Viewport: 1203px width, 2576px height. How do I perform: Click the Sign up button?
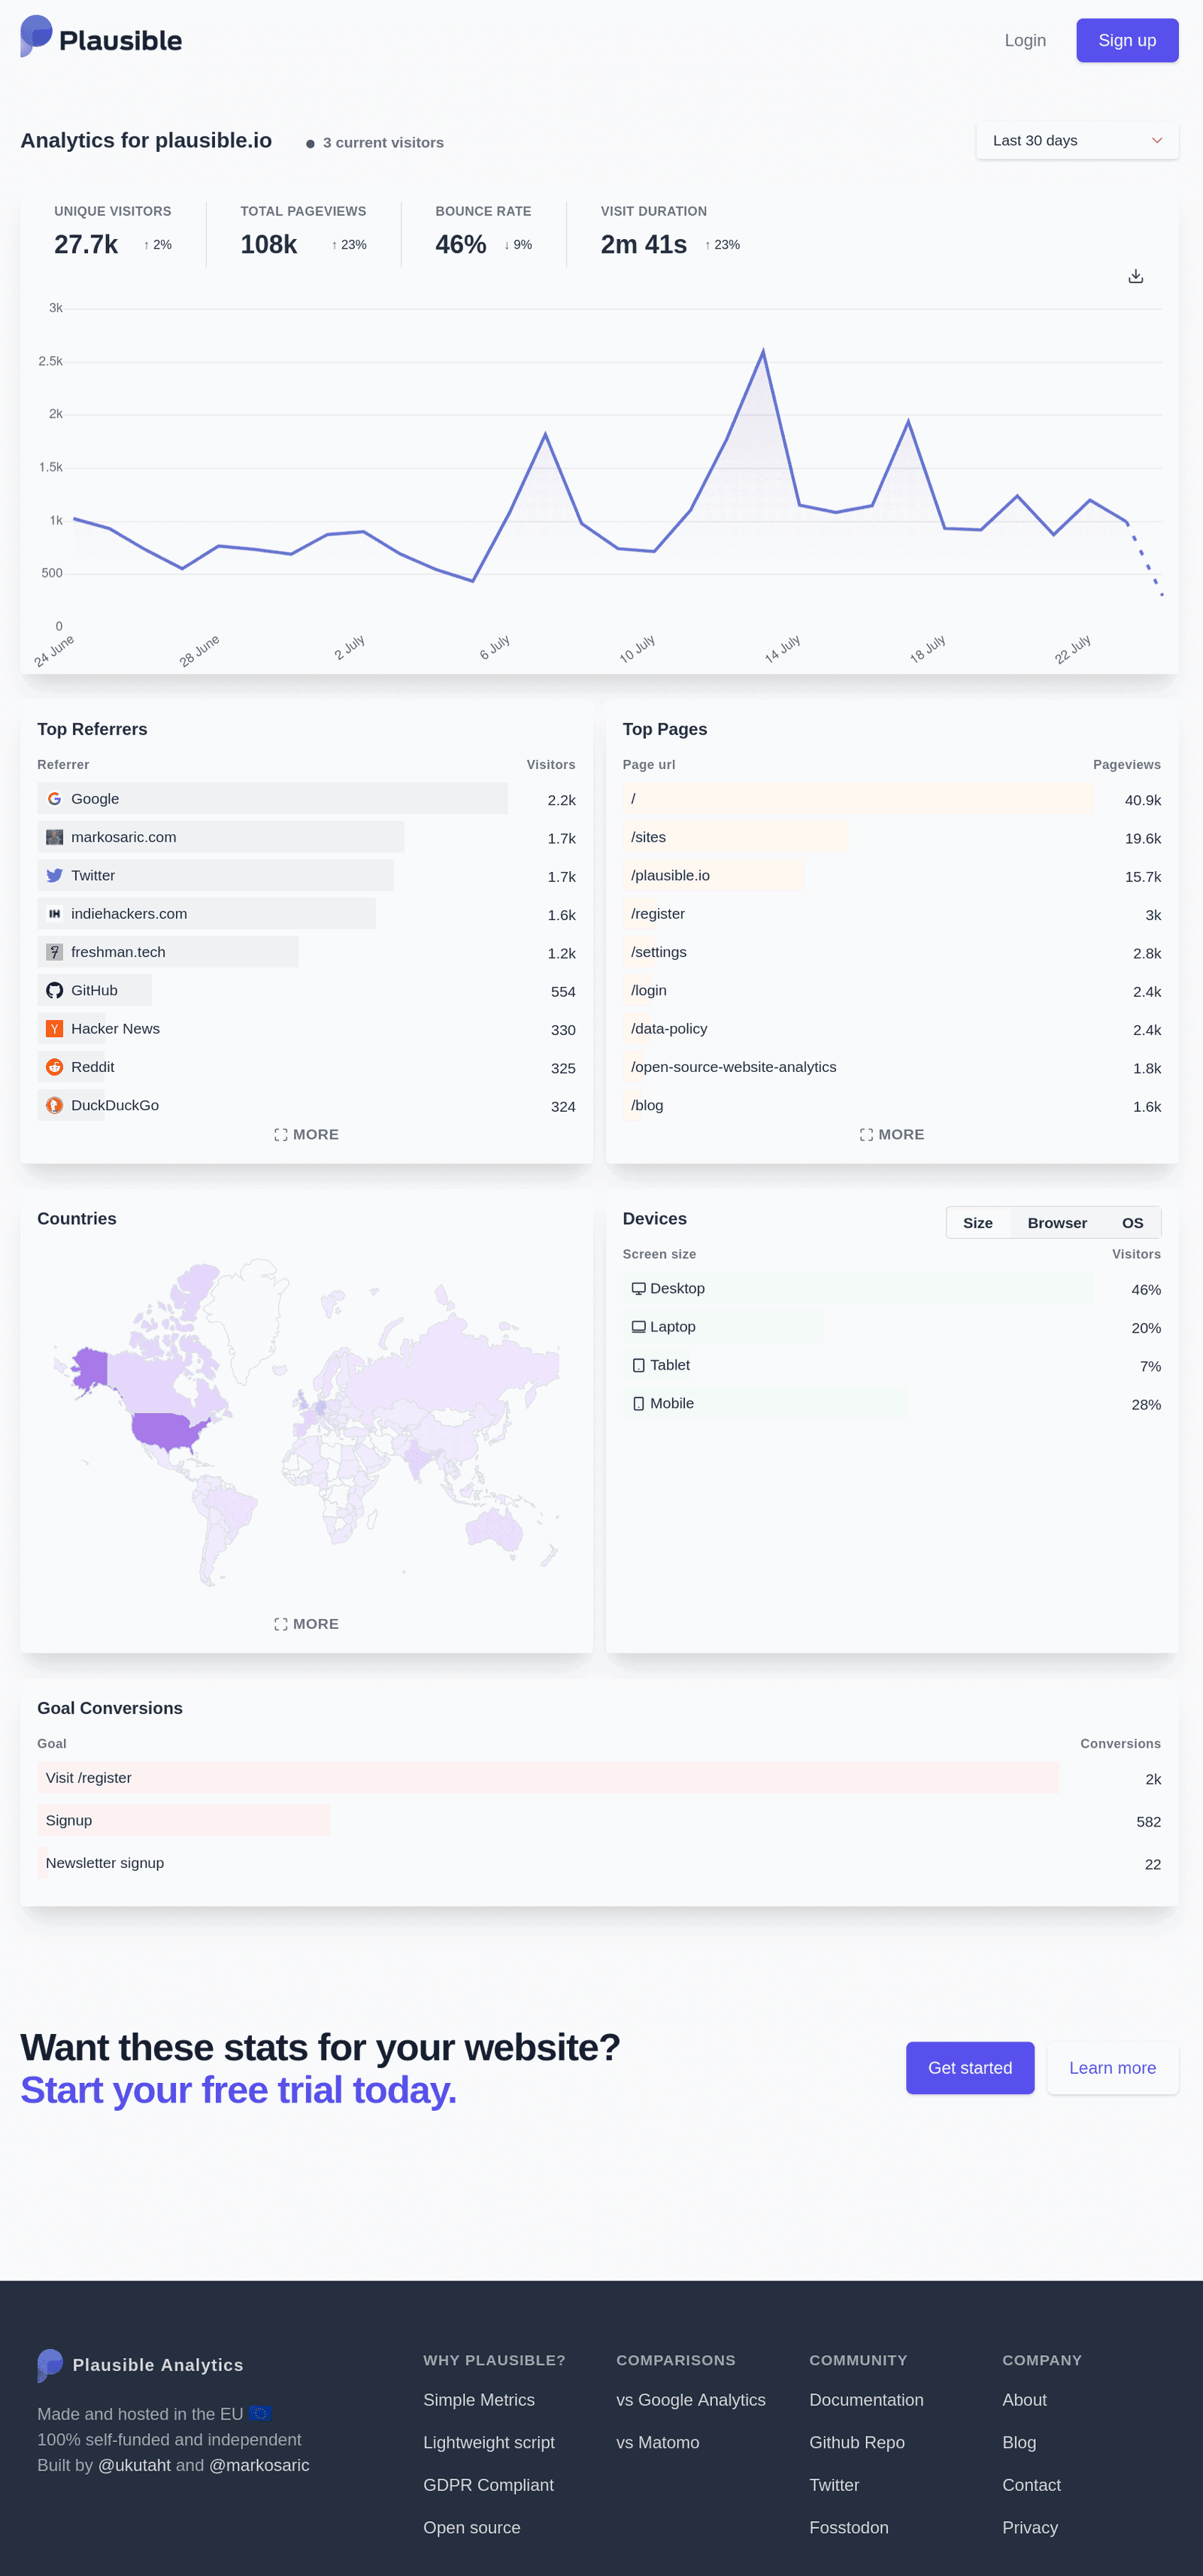click(1127, 40)
